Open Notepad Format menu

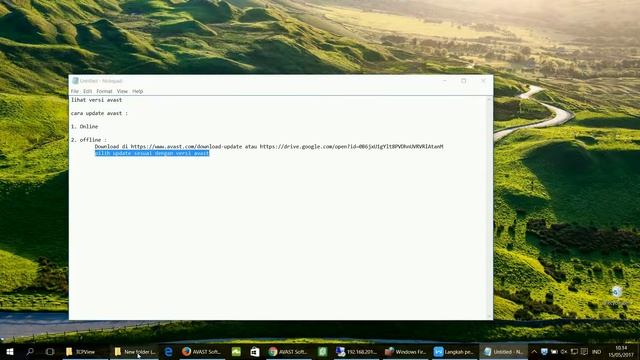coord(104,91)
